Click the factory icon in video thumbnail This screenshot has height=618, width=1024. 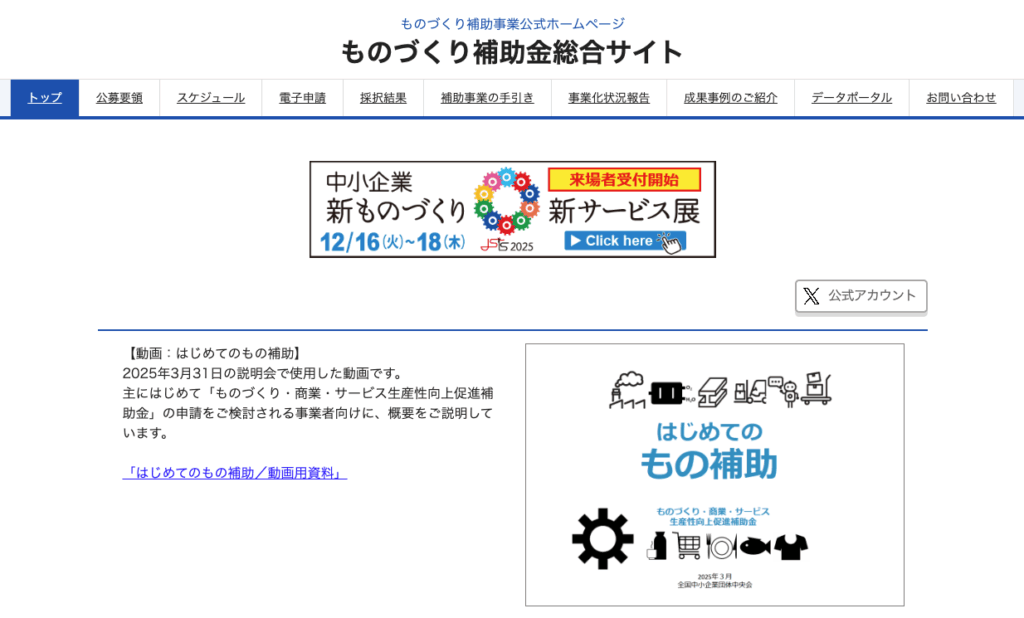point(628,389)
